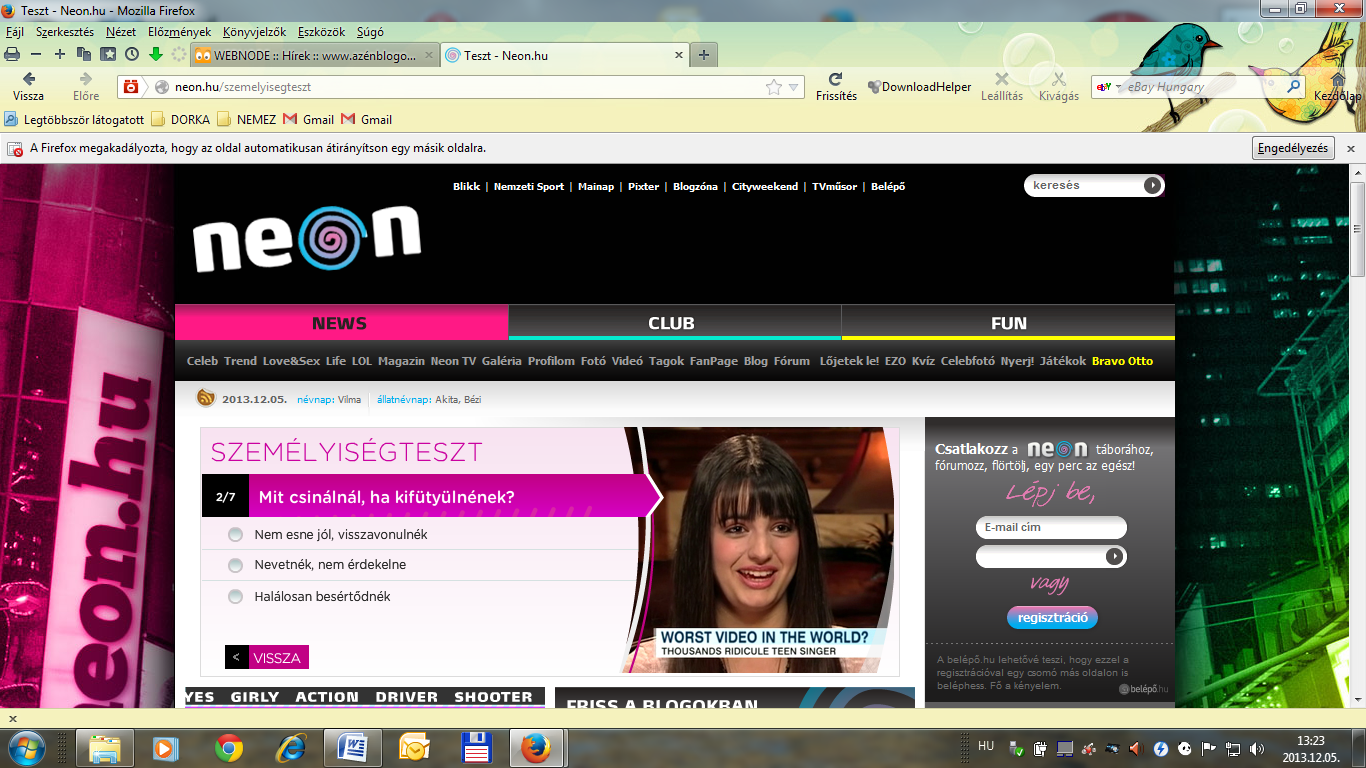
Task: Open downloads with green arrow icon
Action: [155, 55]
